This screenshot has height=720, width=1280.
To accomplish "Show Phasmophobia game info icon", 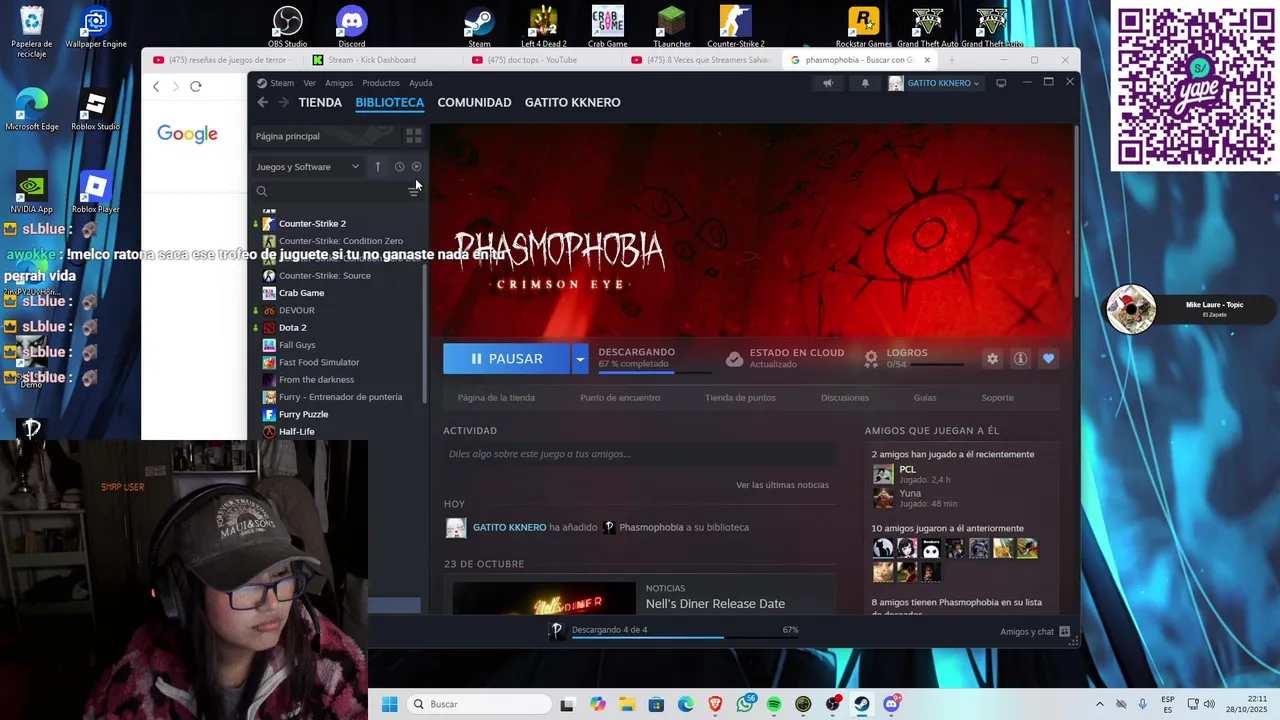I will [x=1020, y=358].
